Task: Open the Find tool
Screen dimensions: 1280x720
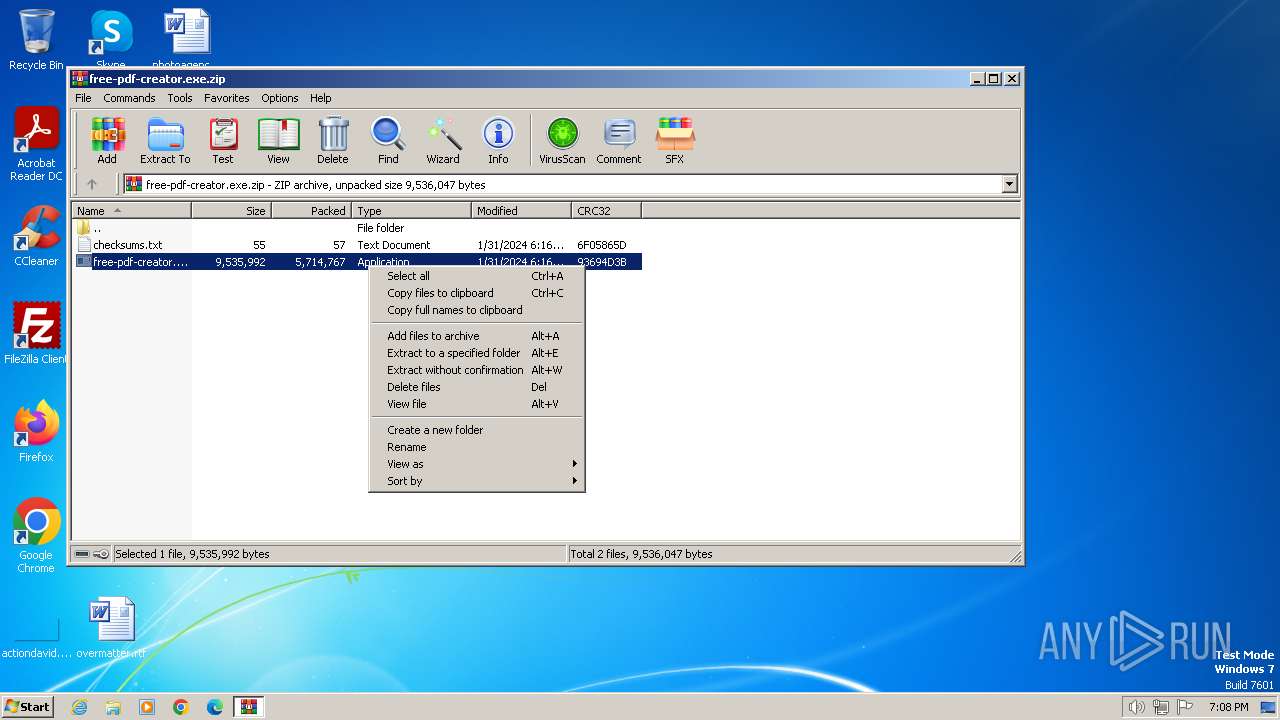Action: click(388, 140)
